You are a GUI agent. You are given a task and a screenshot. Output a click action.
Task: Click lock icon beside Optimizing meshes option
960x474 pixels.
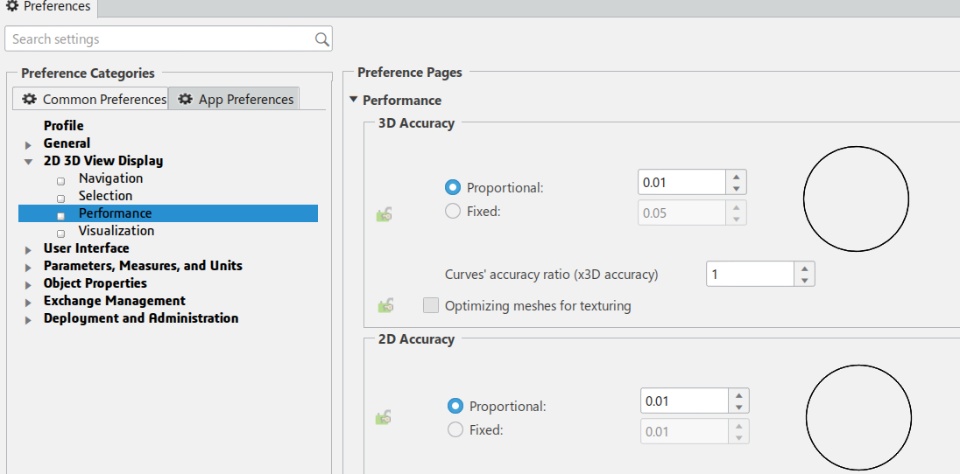click(x=383, y=305)
